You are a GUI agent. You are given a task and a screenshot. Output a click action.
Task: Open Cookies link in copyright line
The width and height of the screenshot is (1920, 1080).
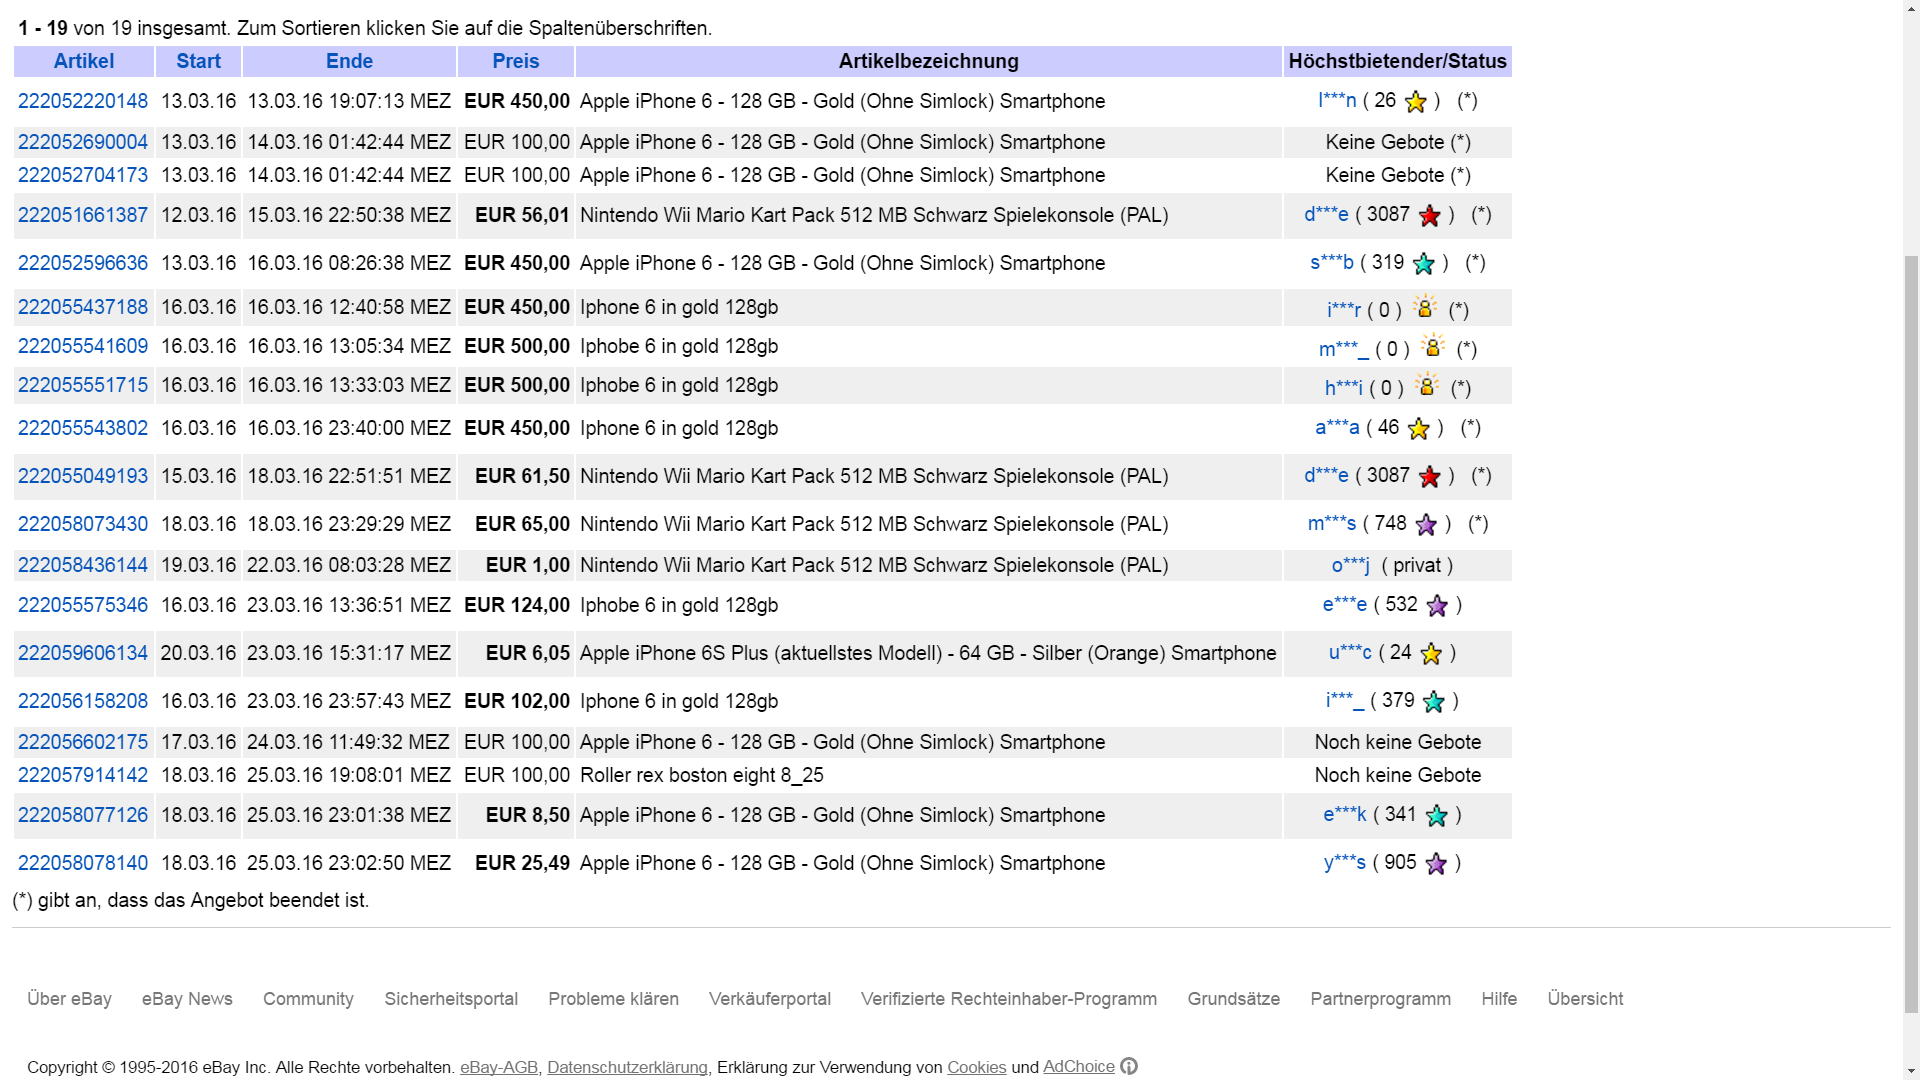coord(976,1067)
